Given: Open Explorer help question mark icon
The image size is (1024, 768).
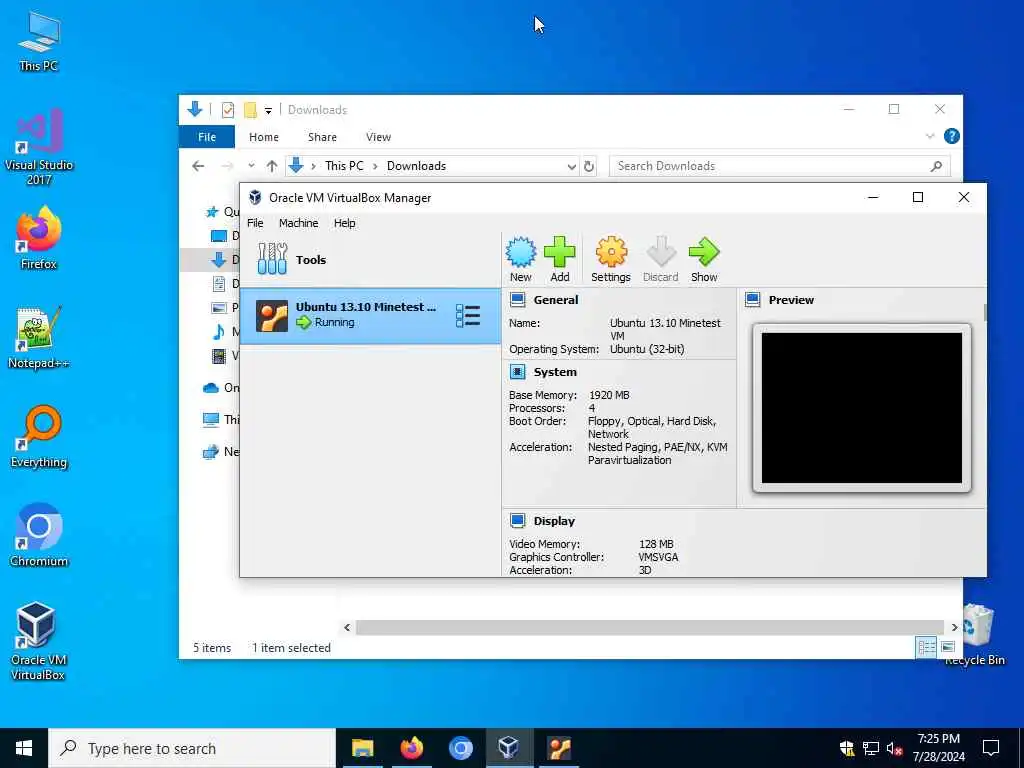Looking at the screenshot, I should pyautogui.click(x=952, y=136).
